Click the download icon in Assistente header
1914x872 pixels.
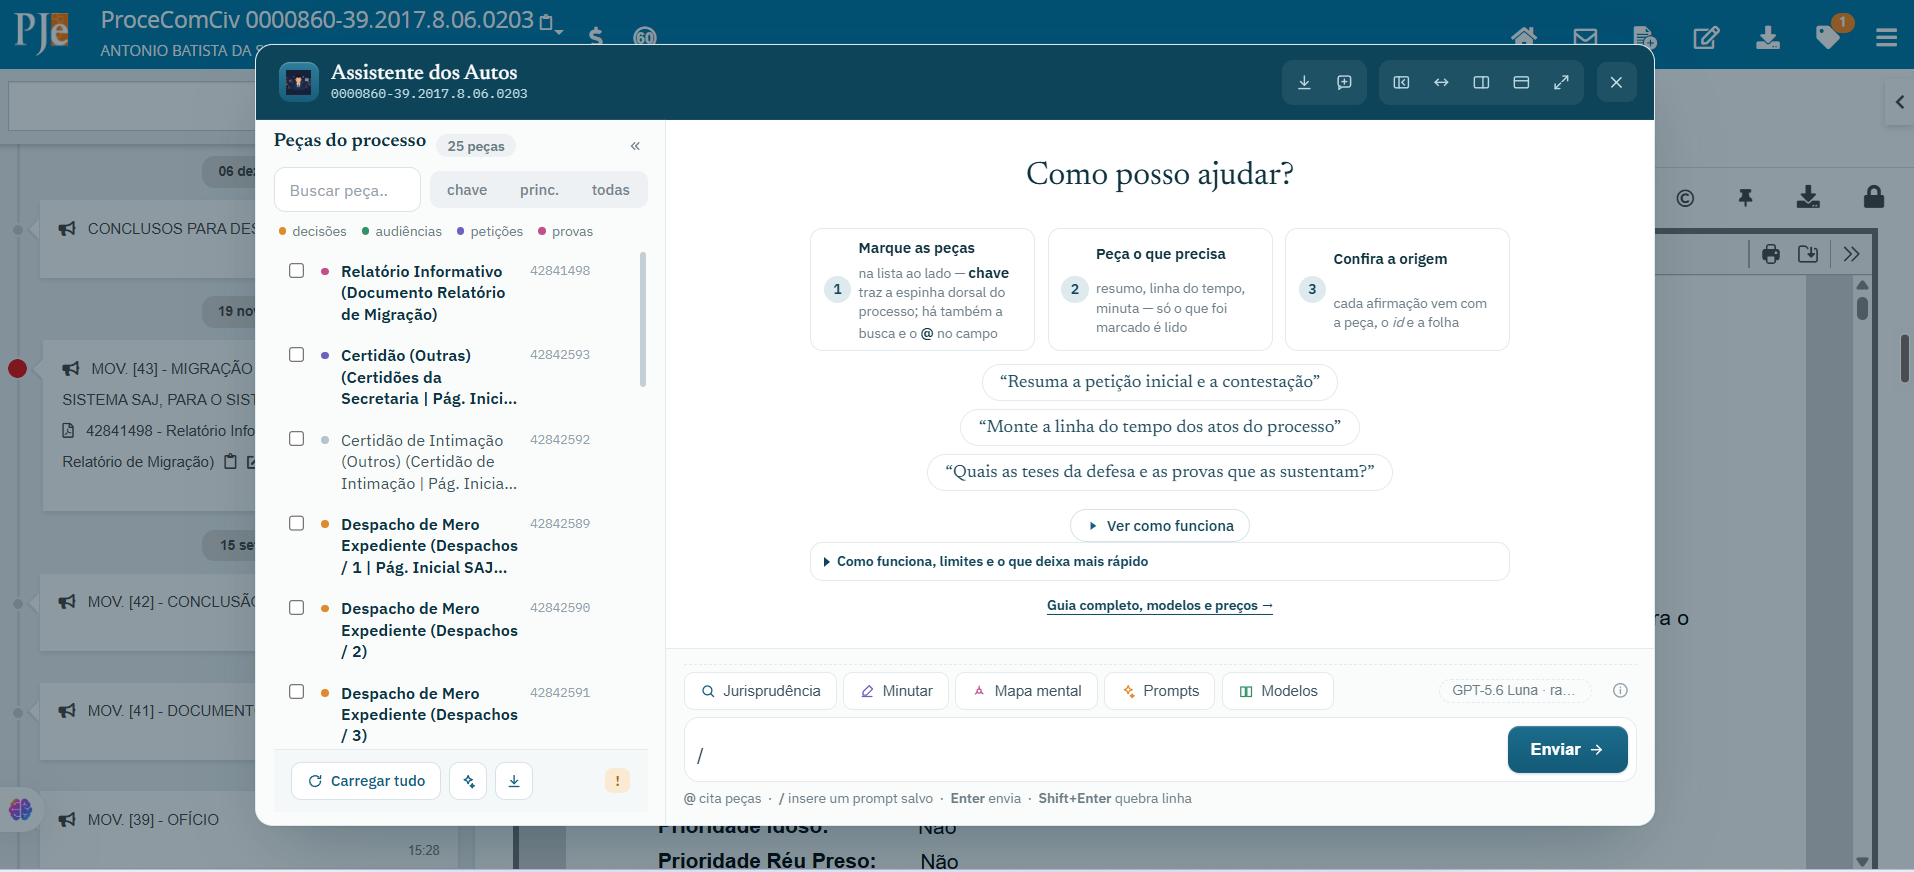click(x=1304, y=82)
